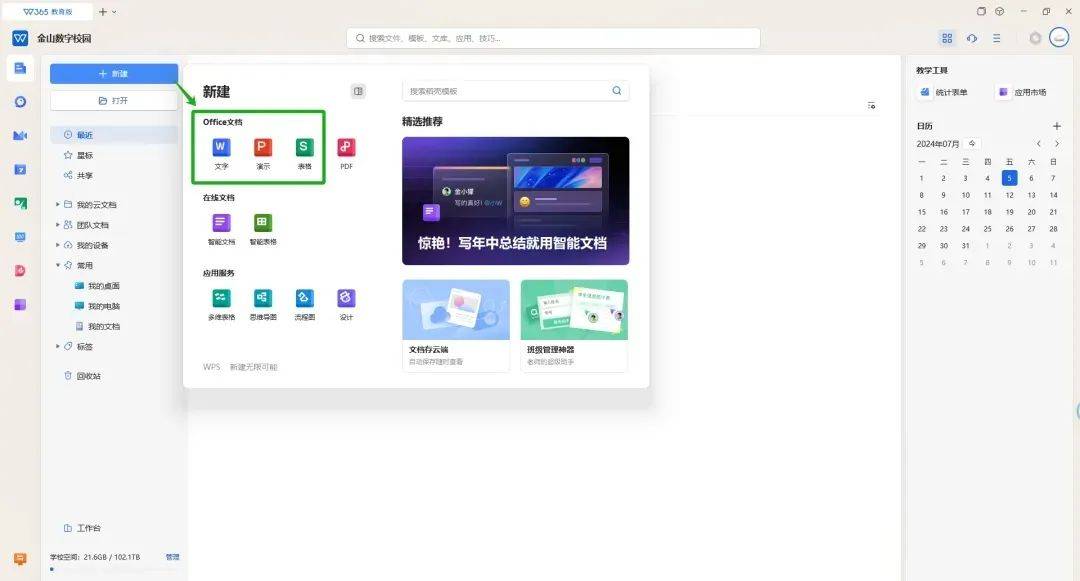Open the 文档存云端 card
1080x581 pixels.
[x=456, y=326]
